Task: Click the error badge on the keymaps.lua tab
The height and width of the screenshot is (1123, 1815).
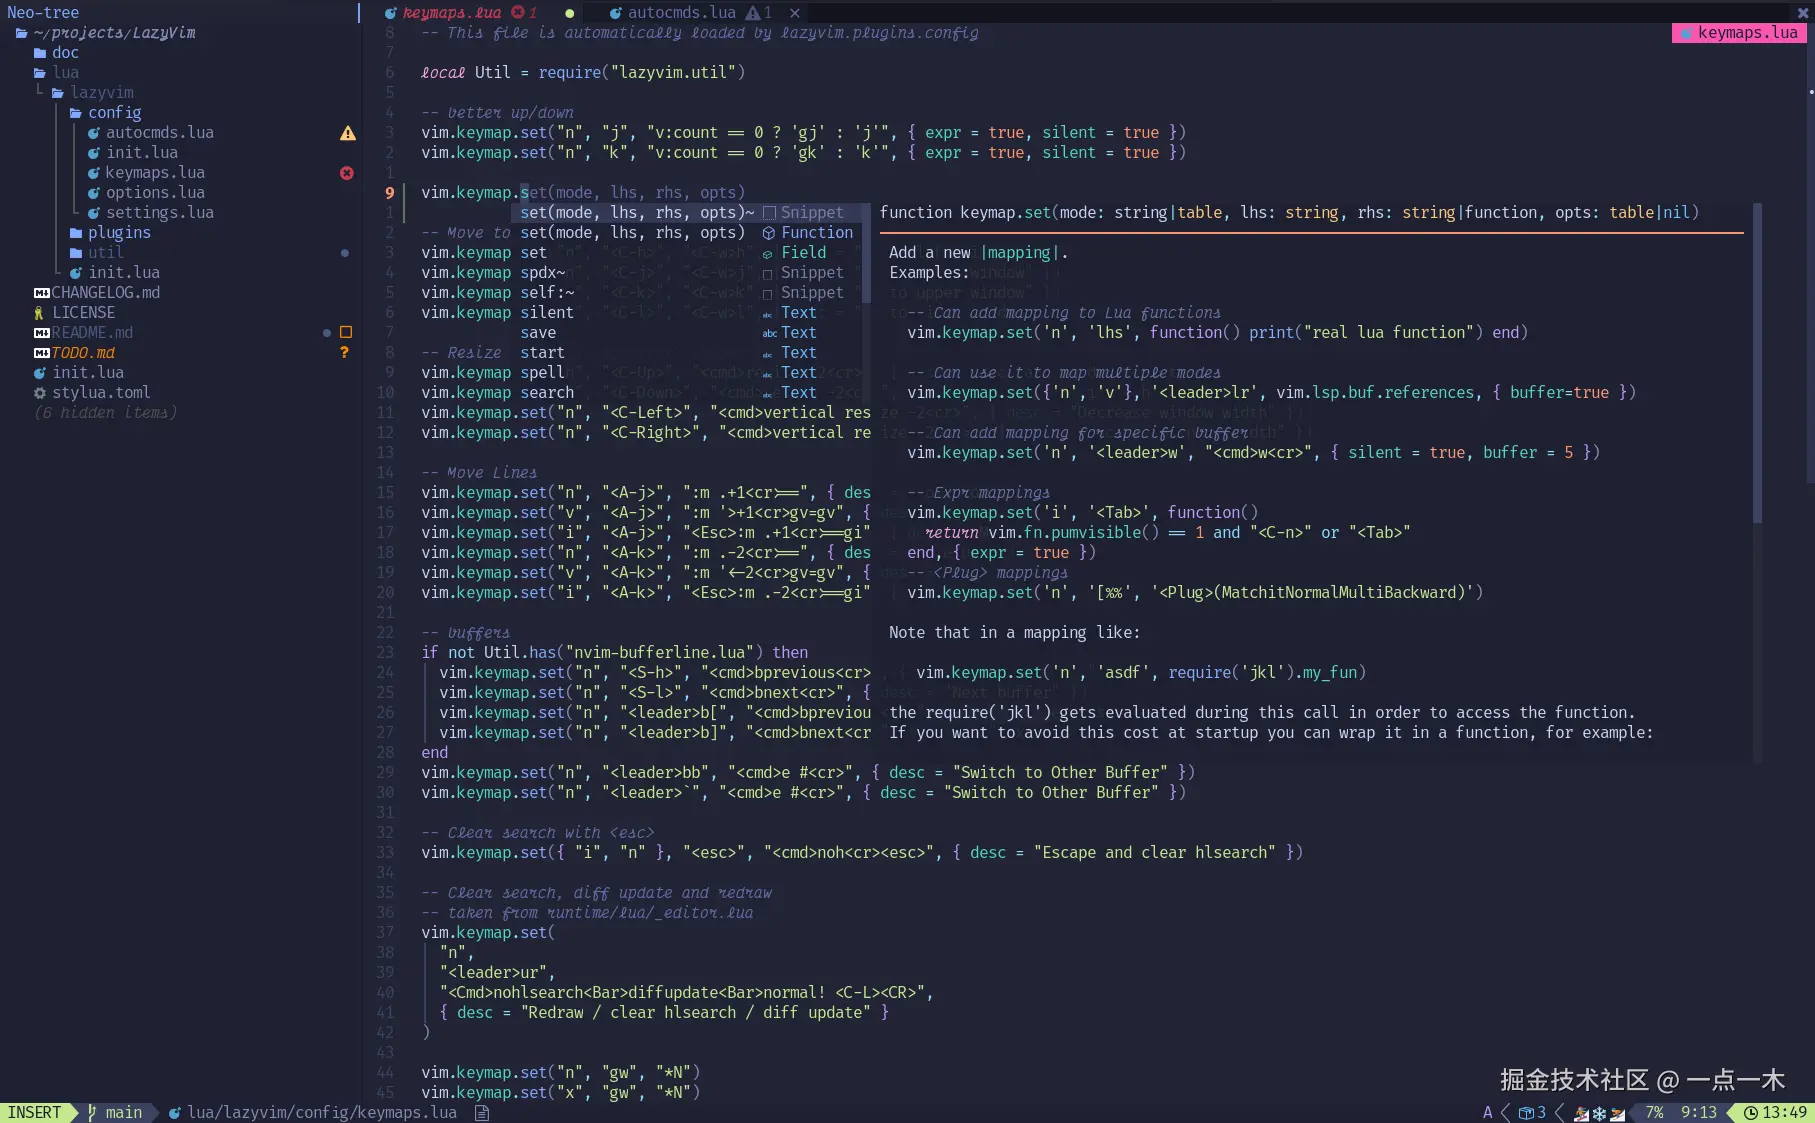Action: pos(519,13)
